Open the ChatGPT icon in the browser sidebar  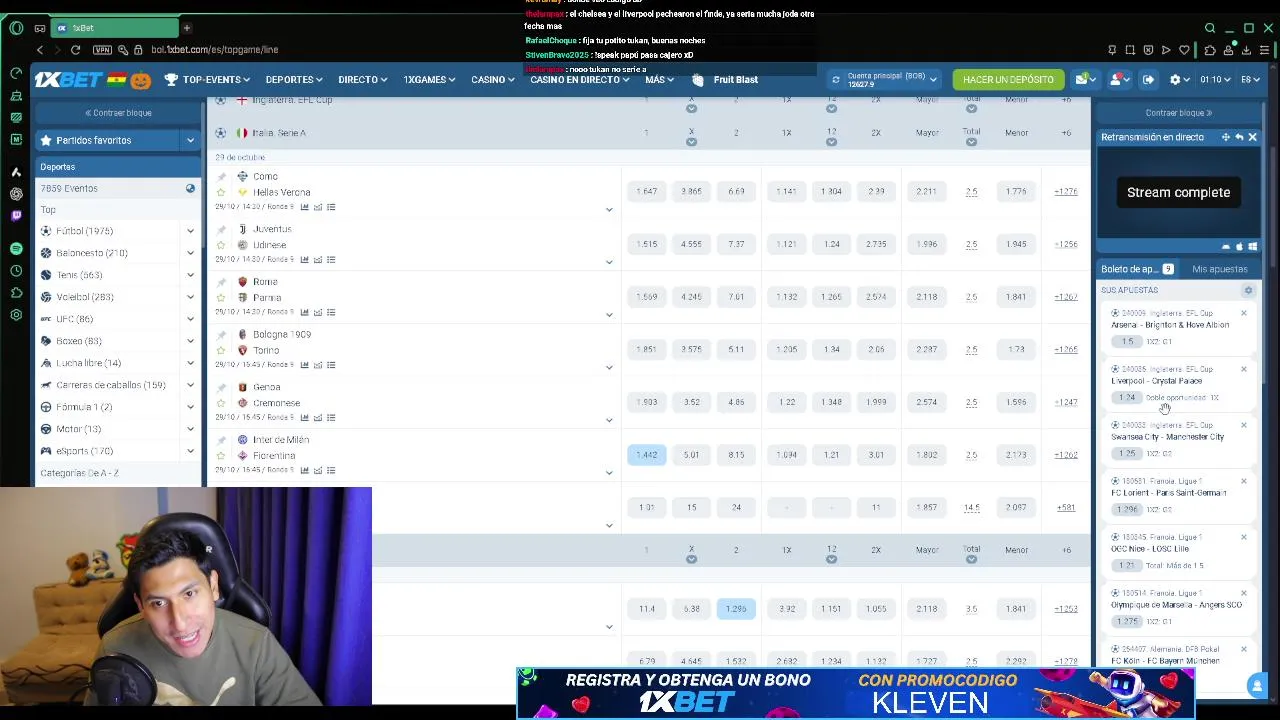[x=16, y=193]
